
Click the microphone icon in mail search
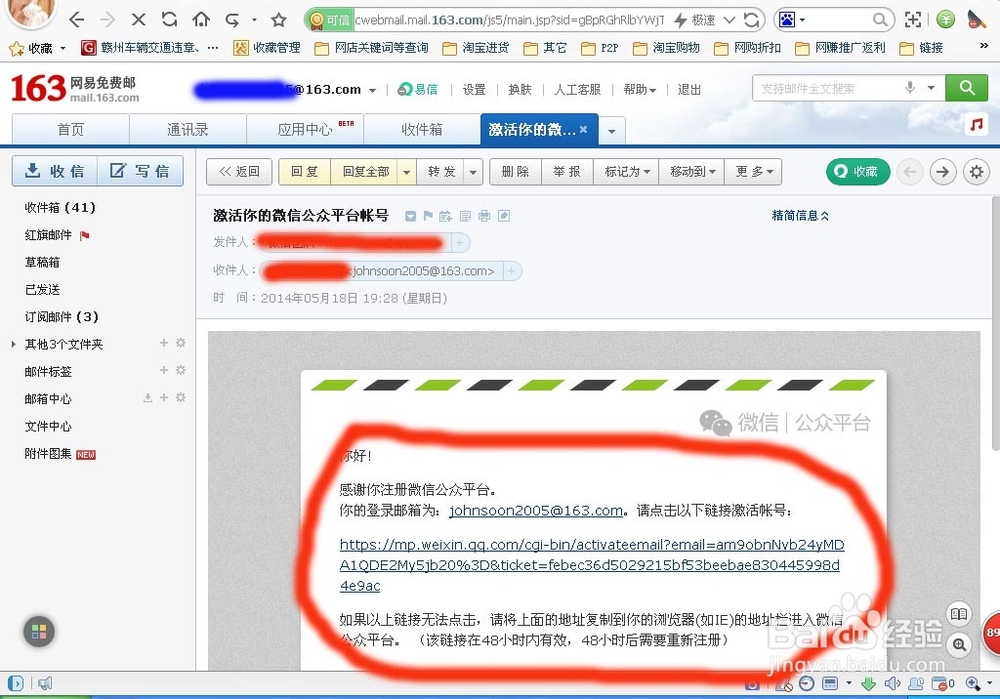coord(910,87)
